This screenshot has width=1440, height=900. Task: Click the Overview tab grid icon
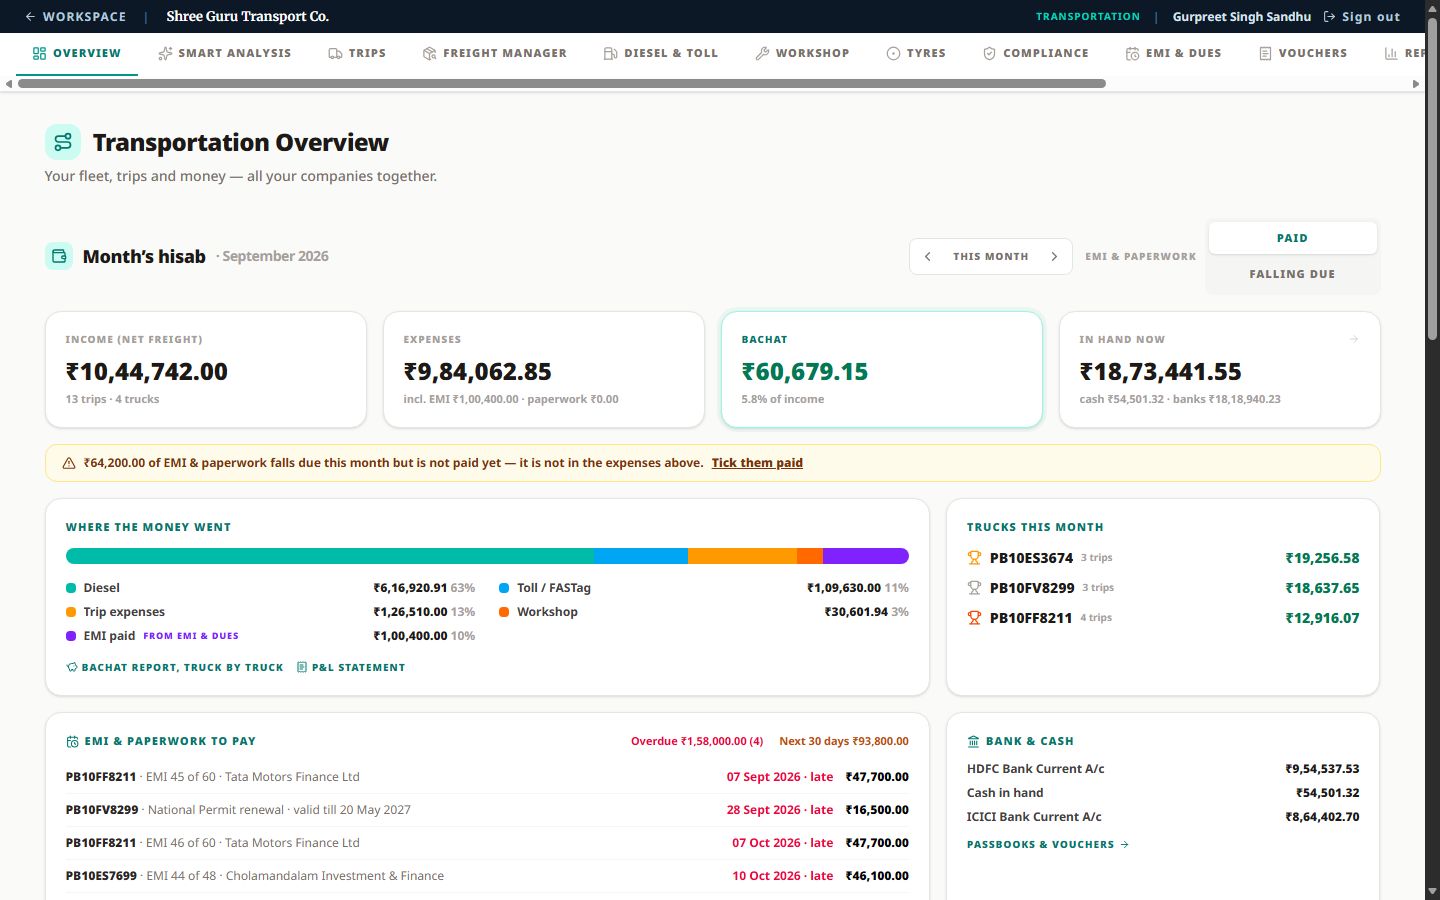pyautogui.click(x=39, y=53)
